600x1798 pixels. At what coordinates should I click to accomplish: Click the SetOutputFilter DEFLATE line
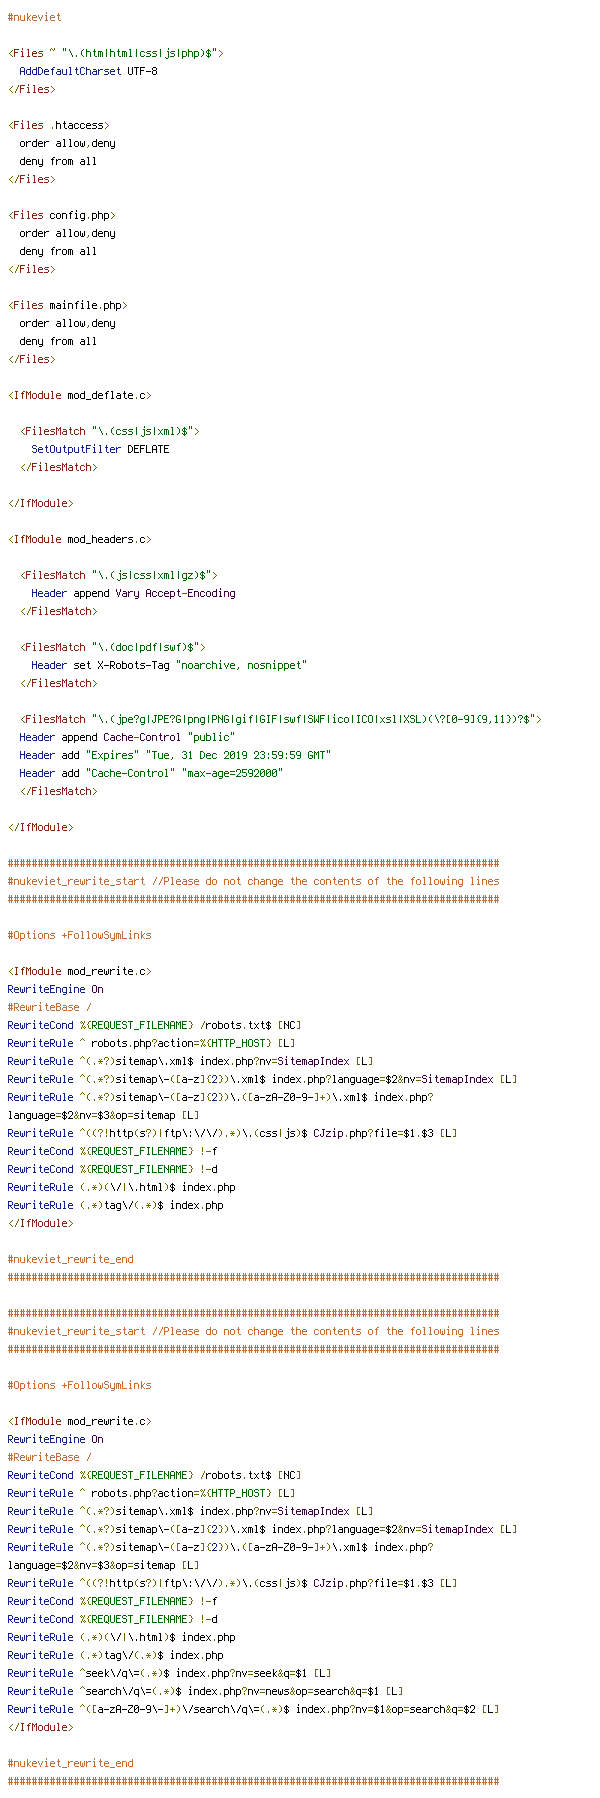tap(100, 449)
